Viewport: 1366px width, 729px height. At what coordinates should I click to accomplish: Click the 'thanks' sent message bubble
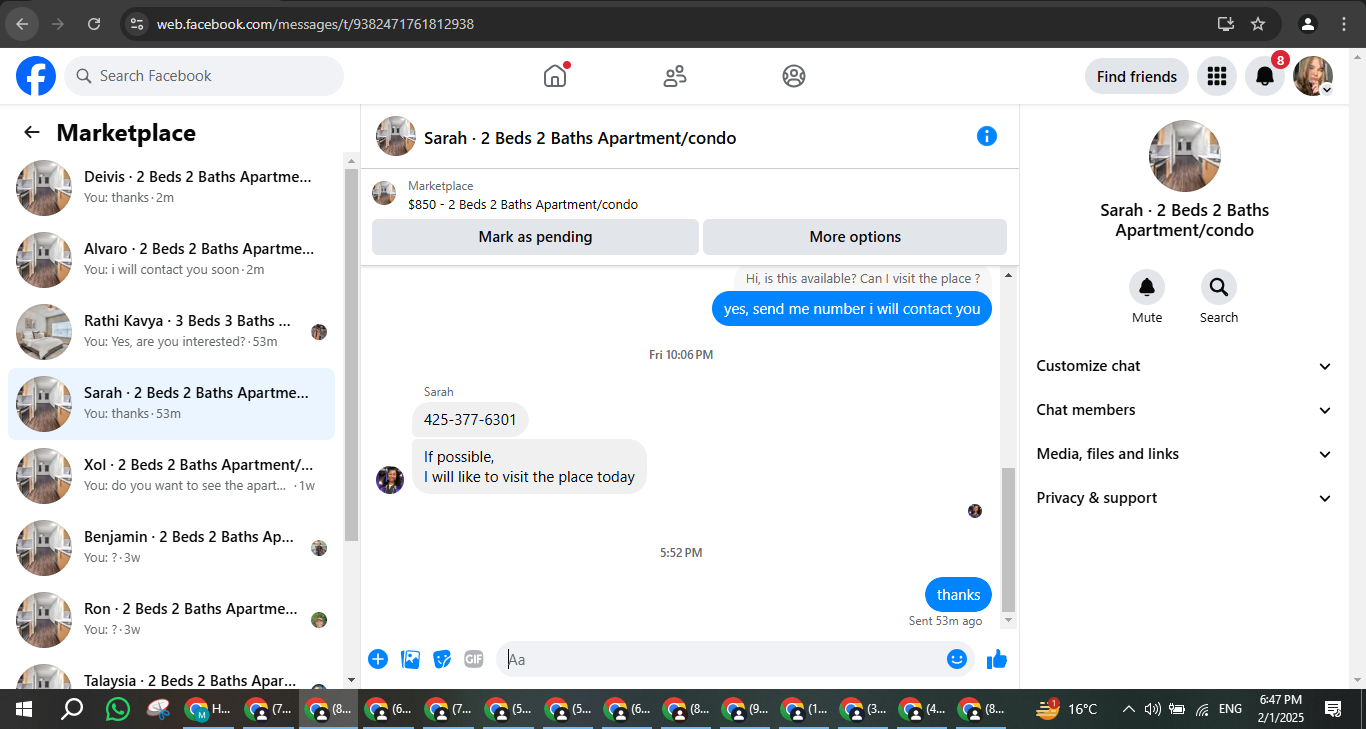point(958,595)
